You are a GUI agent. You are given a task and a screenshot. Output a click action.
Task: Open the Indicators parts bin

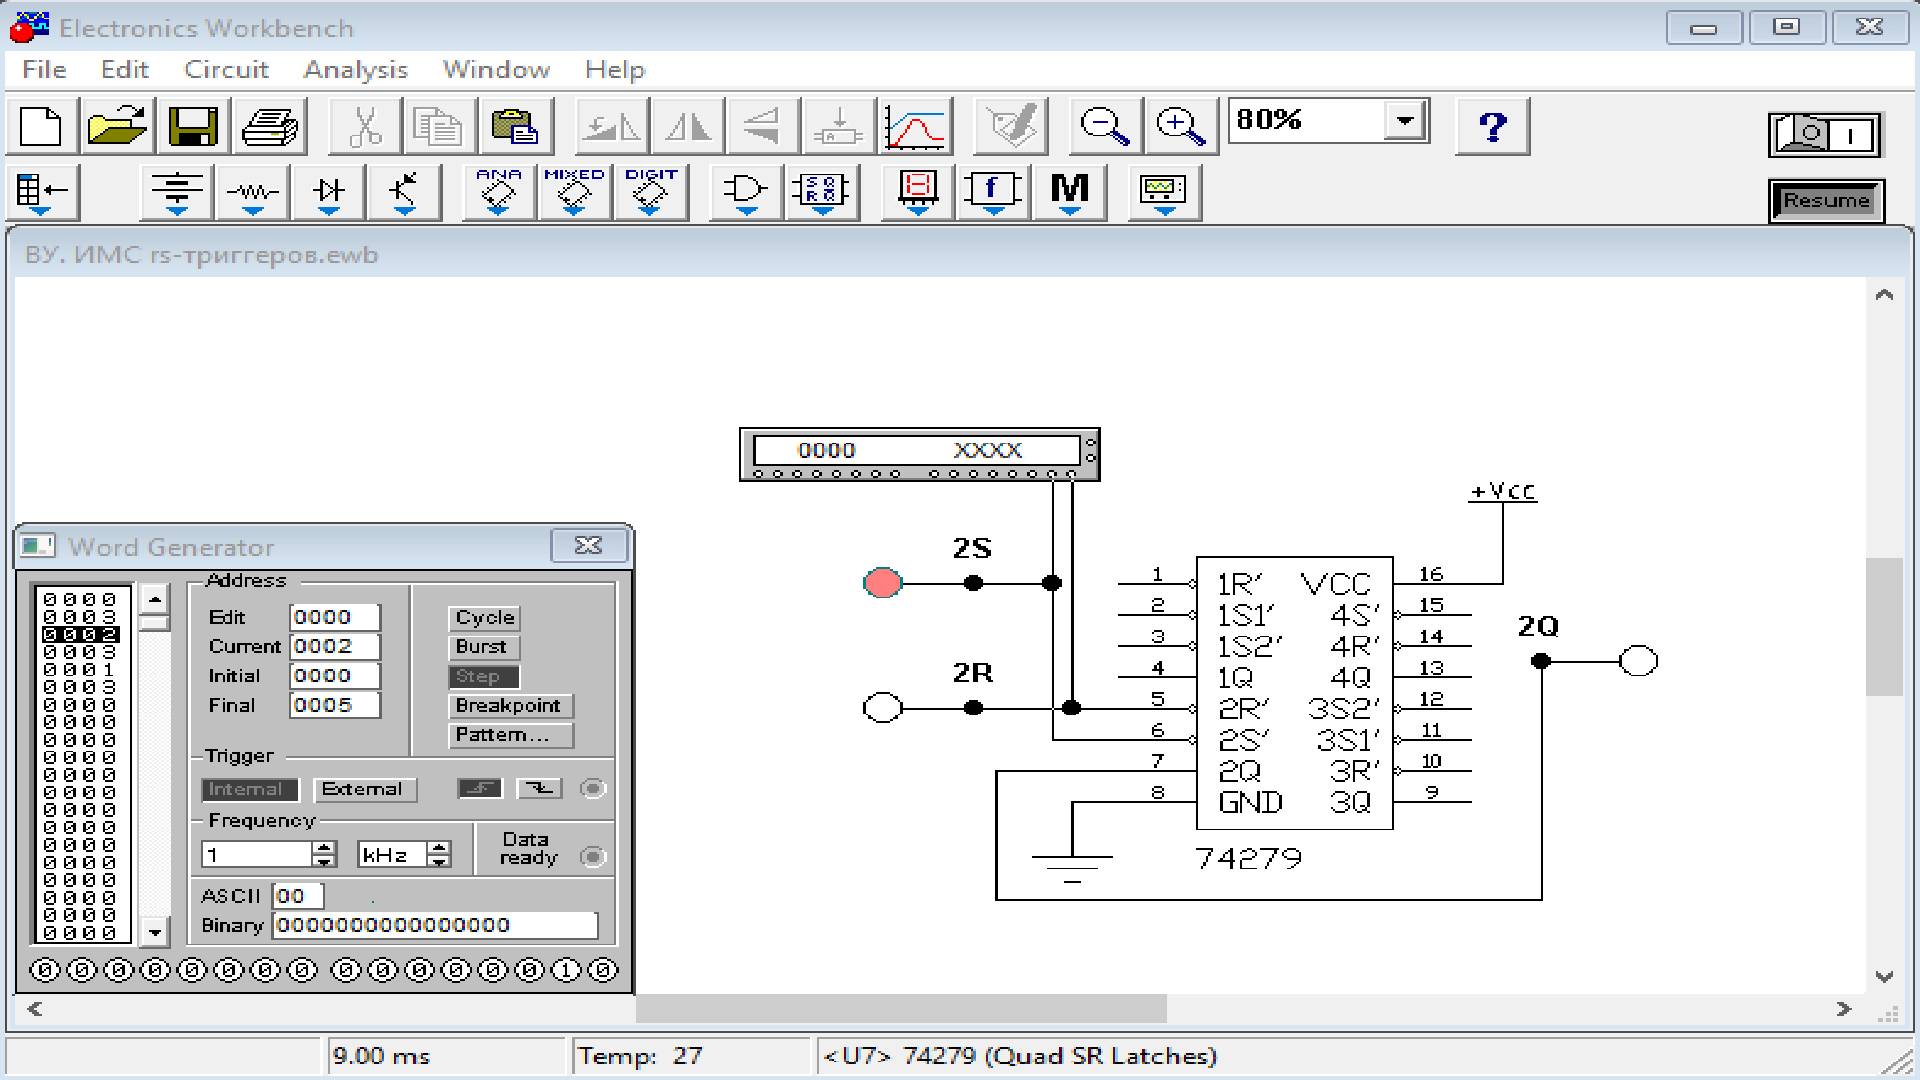pos(918,191)
